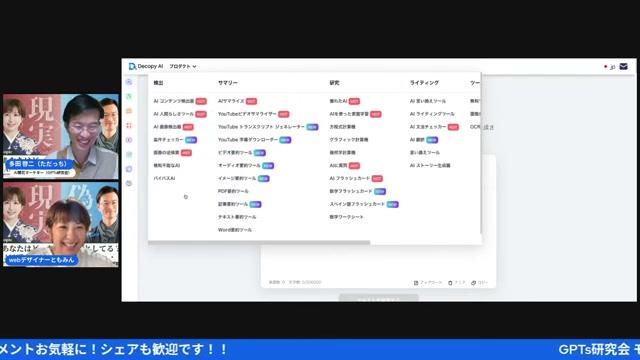Click the コピー copy button
The width and height of the screenshot is (640, 360).
479,282
